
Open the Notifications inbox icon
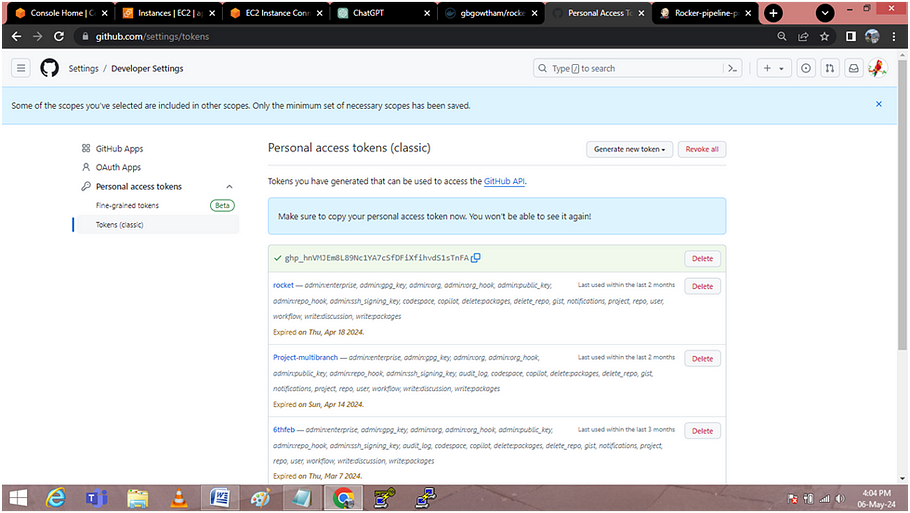click(854, 68)
